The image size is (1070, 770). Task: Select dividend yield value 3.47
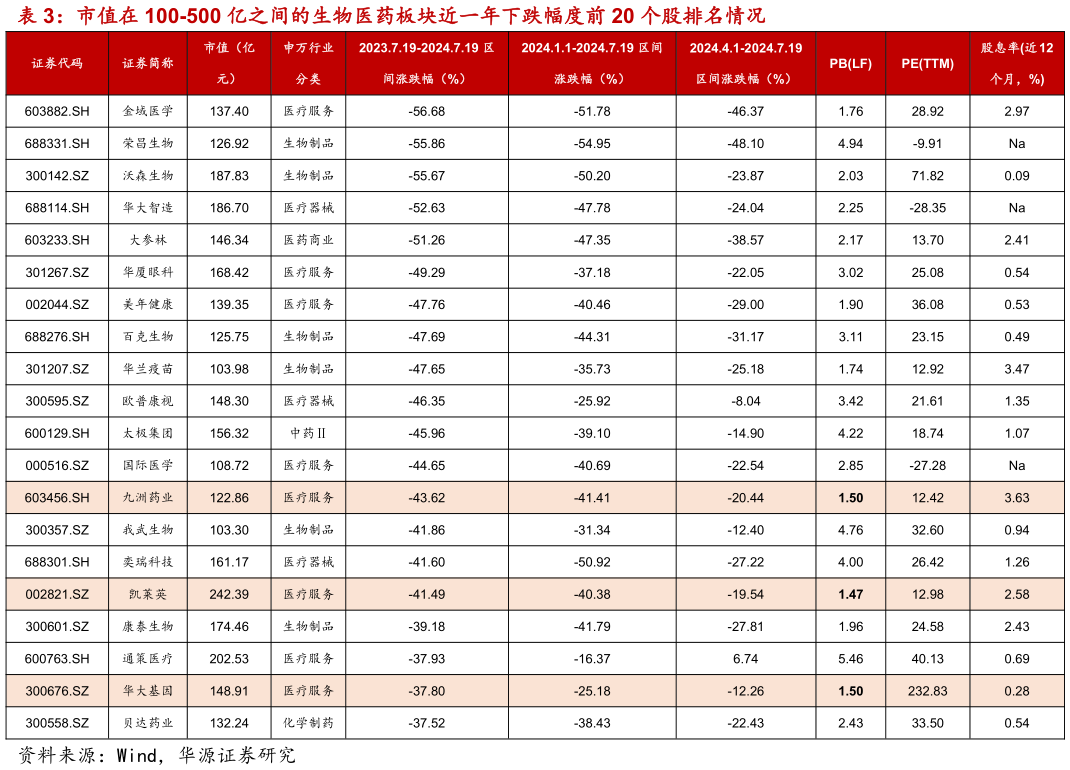coord(1017,369)
